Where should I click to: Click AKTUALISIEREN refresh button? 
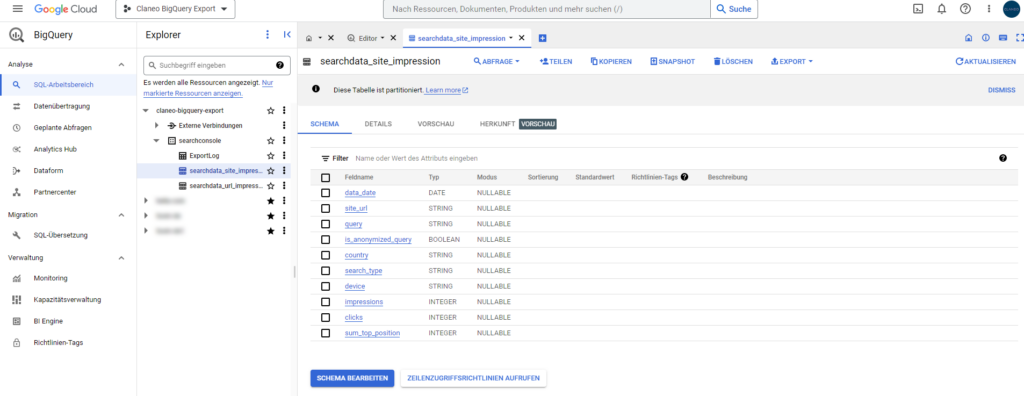(985, 61)
